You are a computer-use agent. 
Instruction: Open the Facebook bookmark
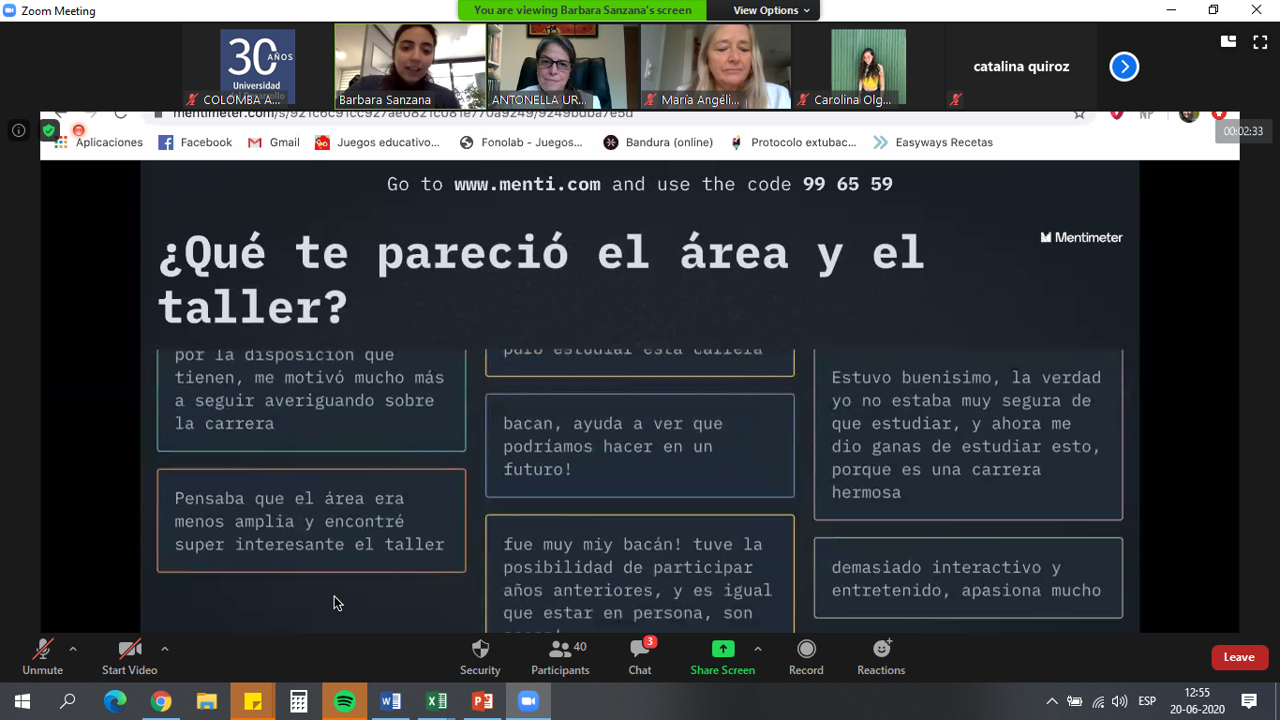coord(195,142)
